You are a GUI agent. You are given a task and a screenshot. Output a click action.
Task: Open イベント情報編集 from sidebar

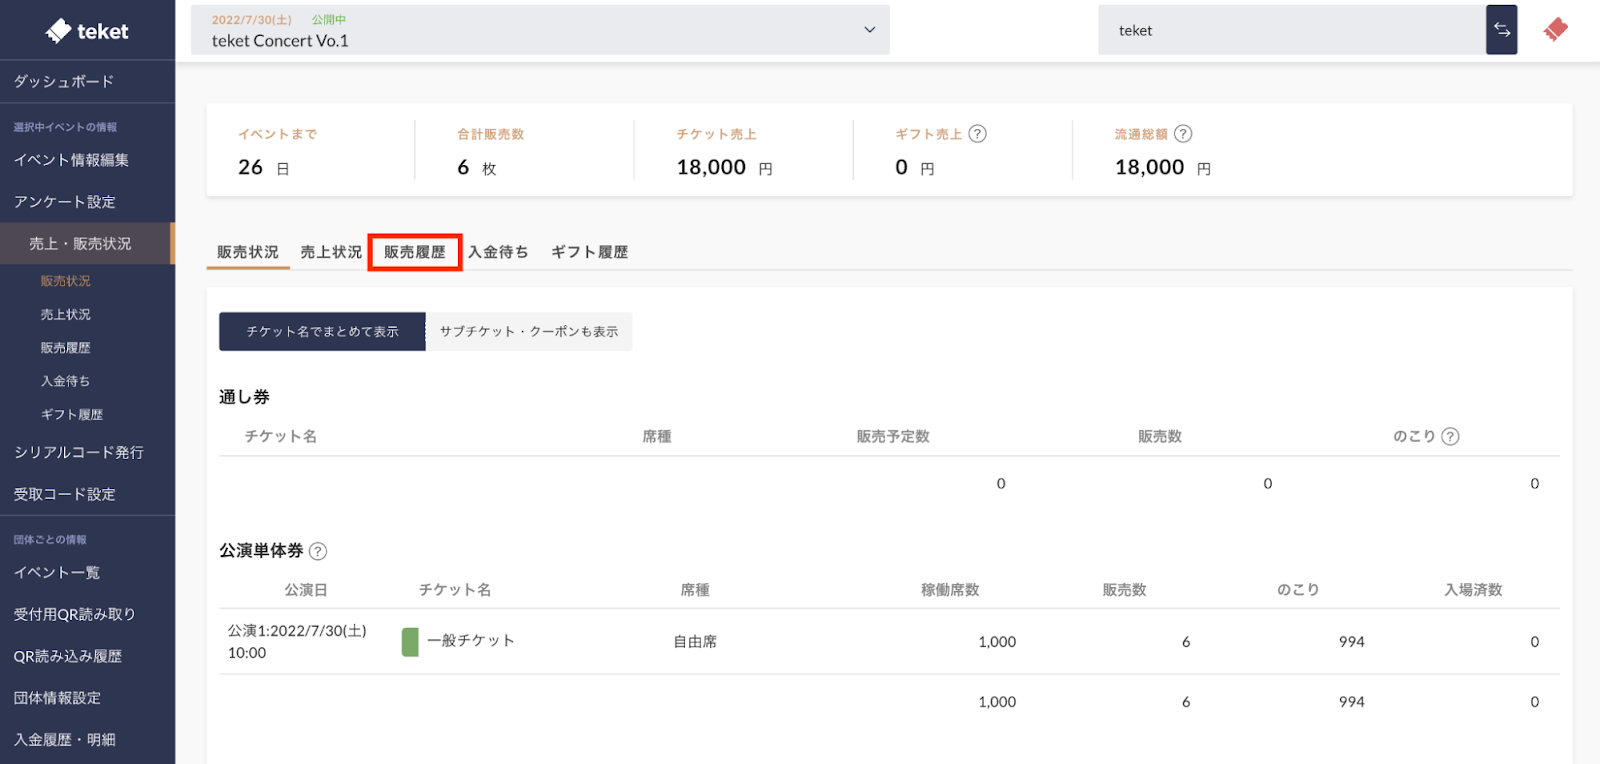(71, 160)
